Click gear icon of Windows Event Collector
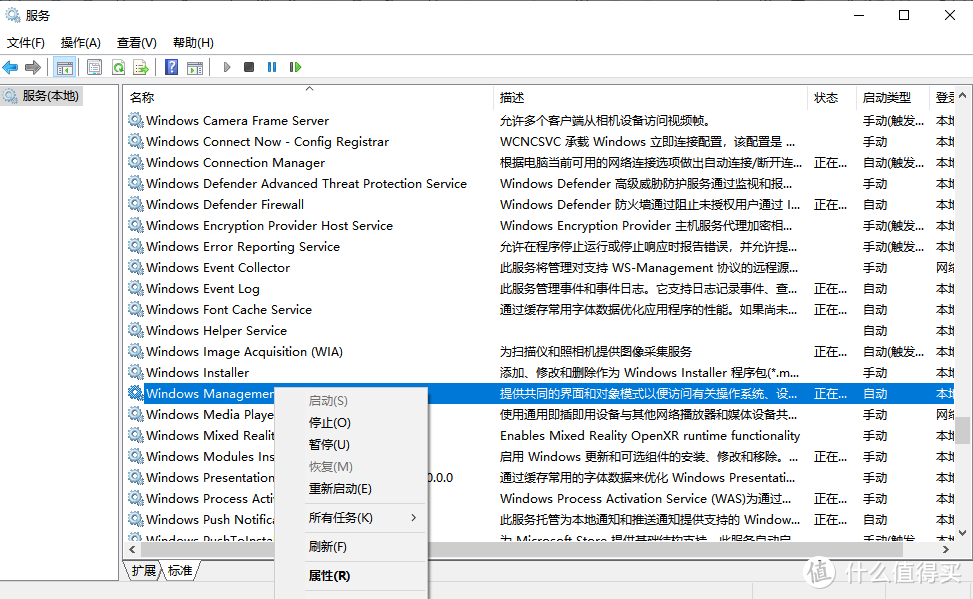 click(x=136, y=267)
